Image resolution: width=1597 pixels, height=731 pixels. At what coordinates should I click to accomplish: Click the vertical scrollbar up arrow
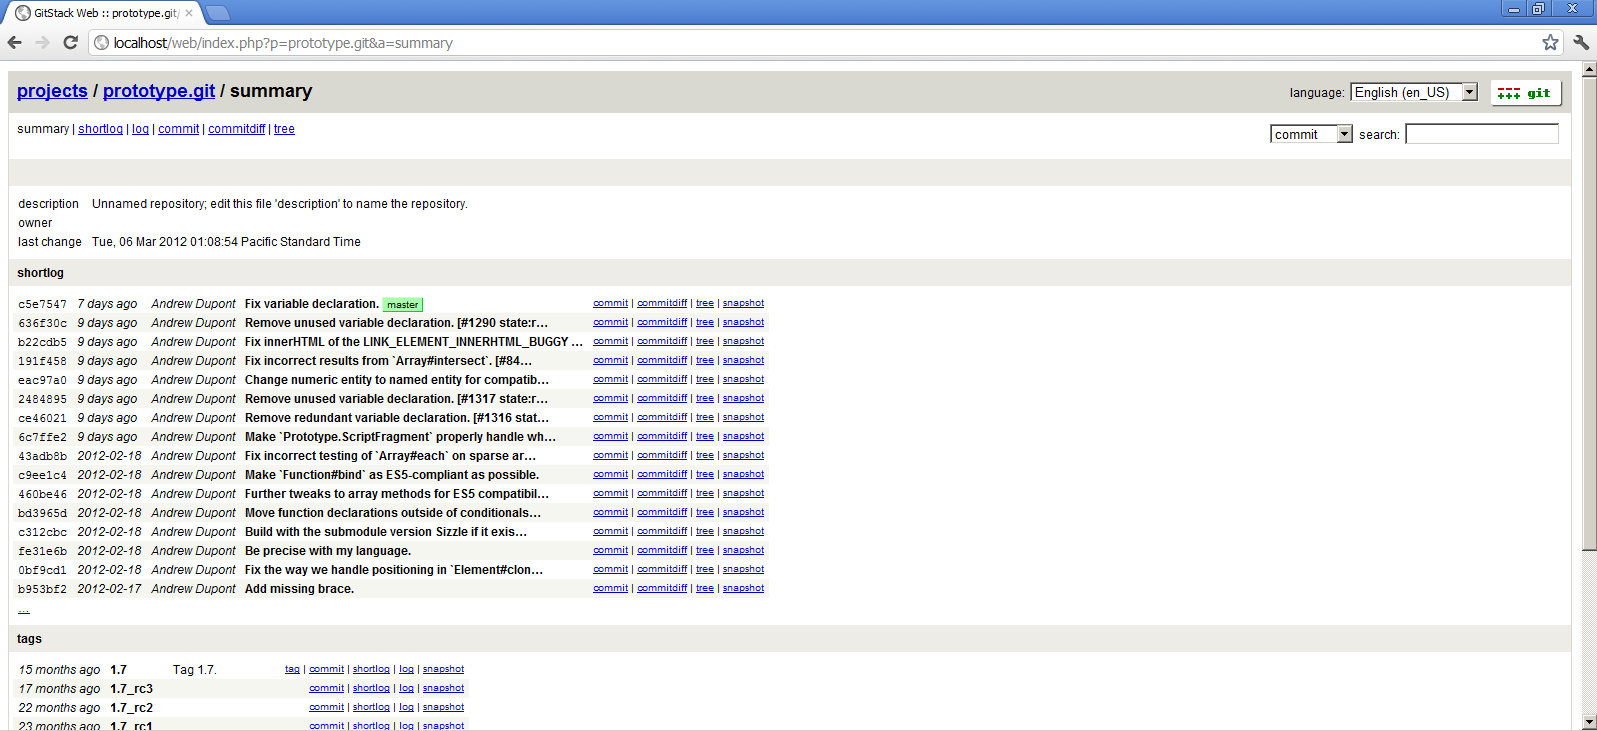[1589, 69]
